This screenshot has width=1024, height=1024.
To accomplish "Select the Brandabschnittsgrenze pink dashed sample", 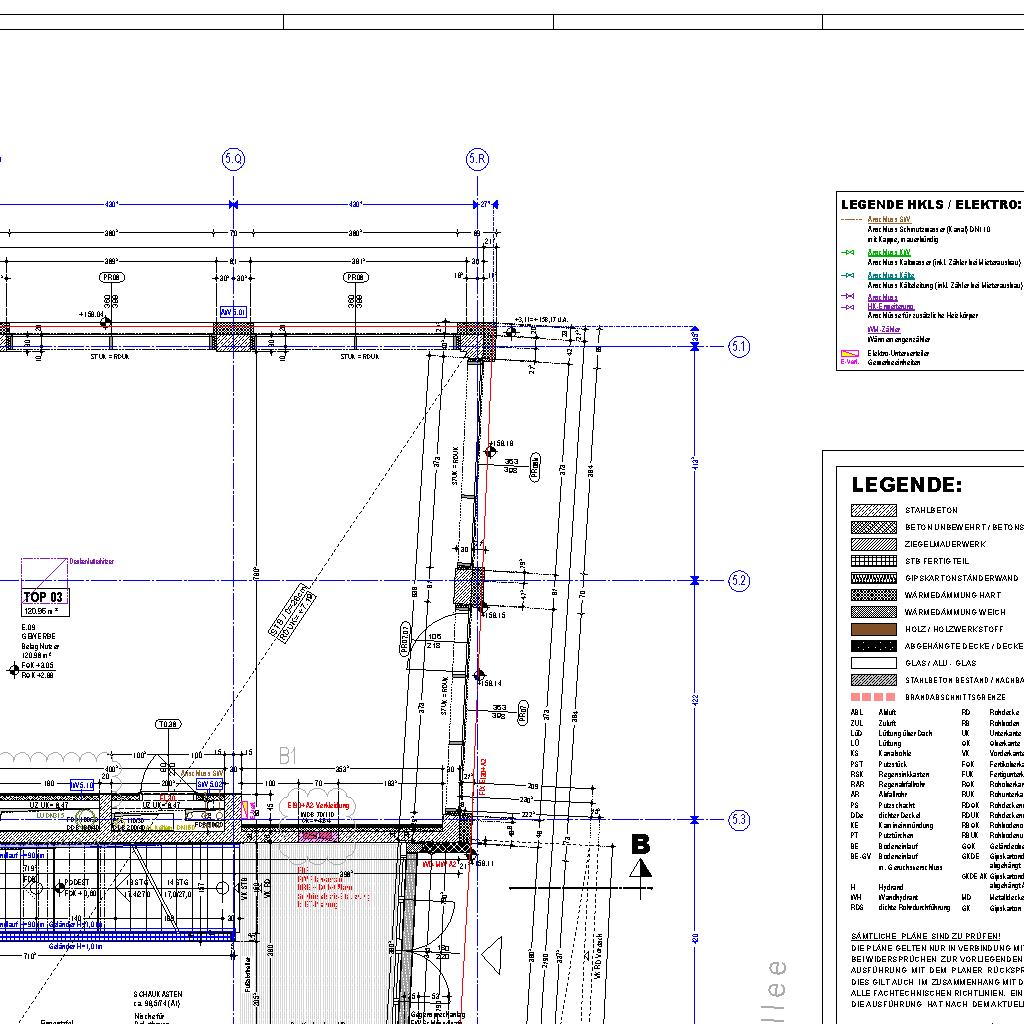I will coord(873,697).
